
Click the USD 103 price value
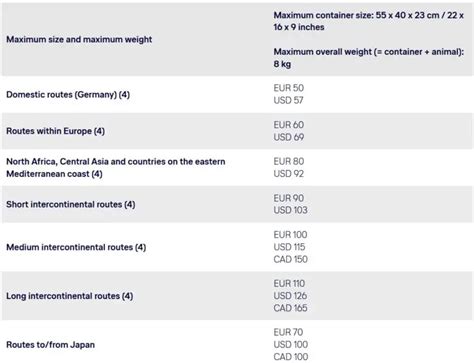[290, 210]
